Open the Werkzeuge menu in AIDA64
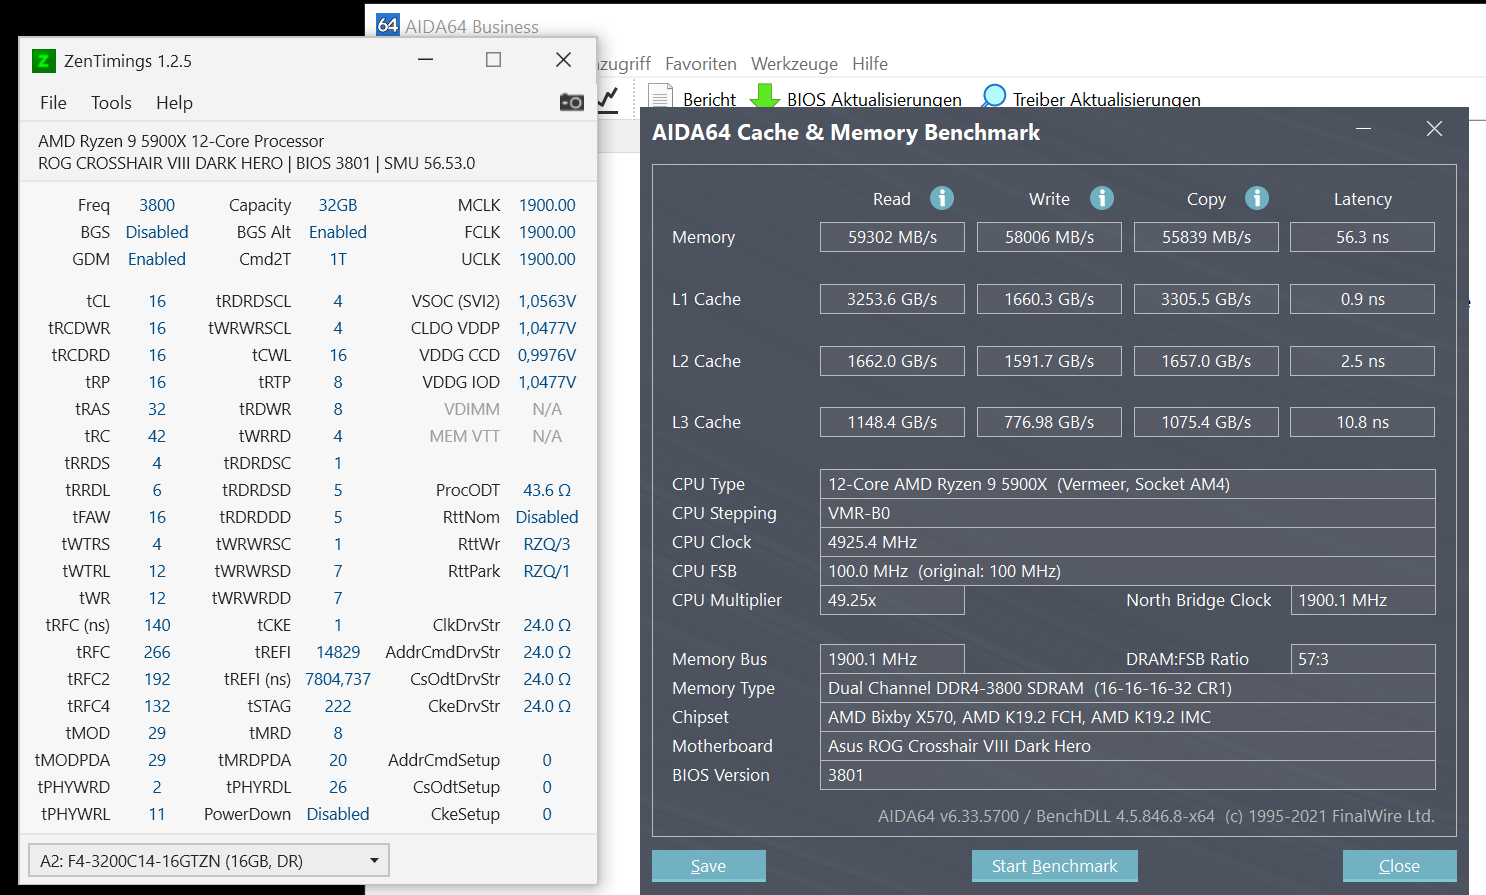 point(795,64)
